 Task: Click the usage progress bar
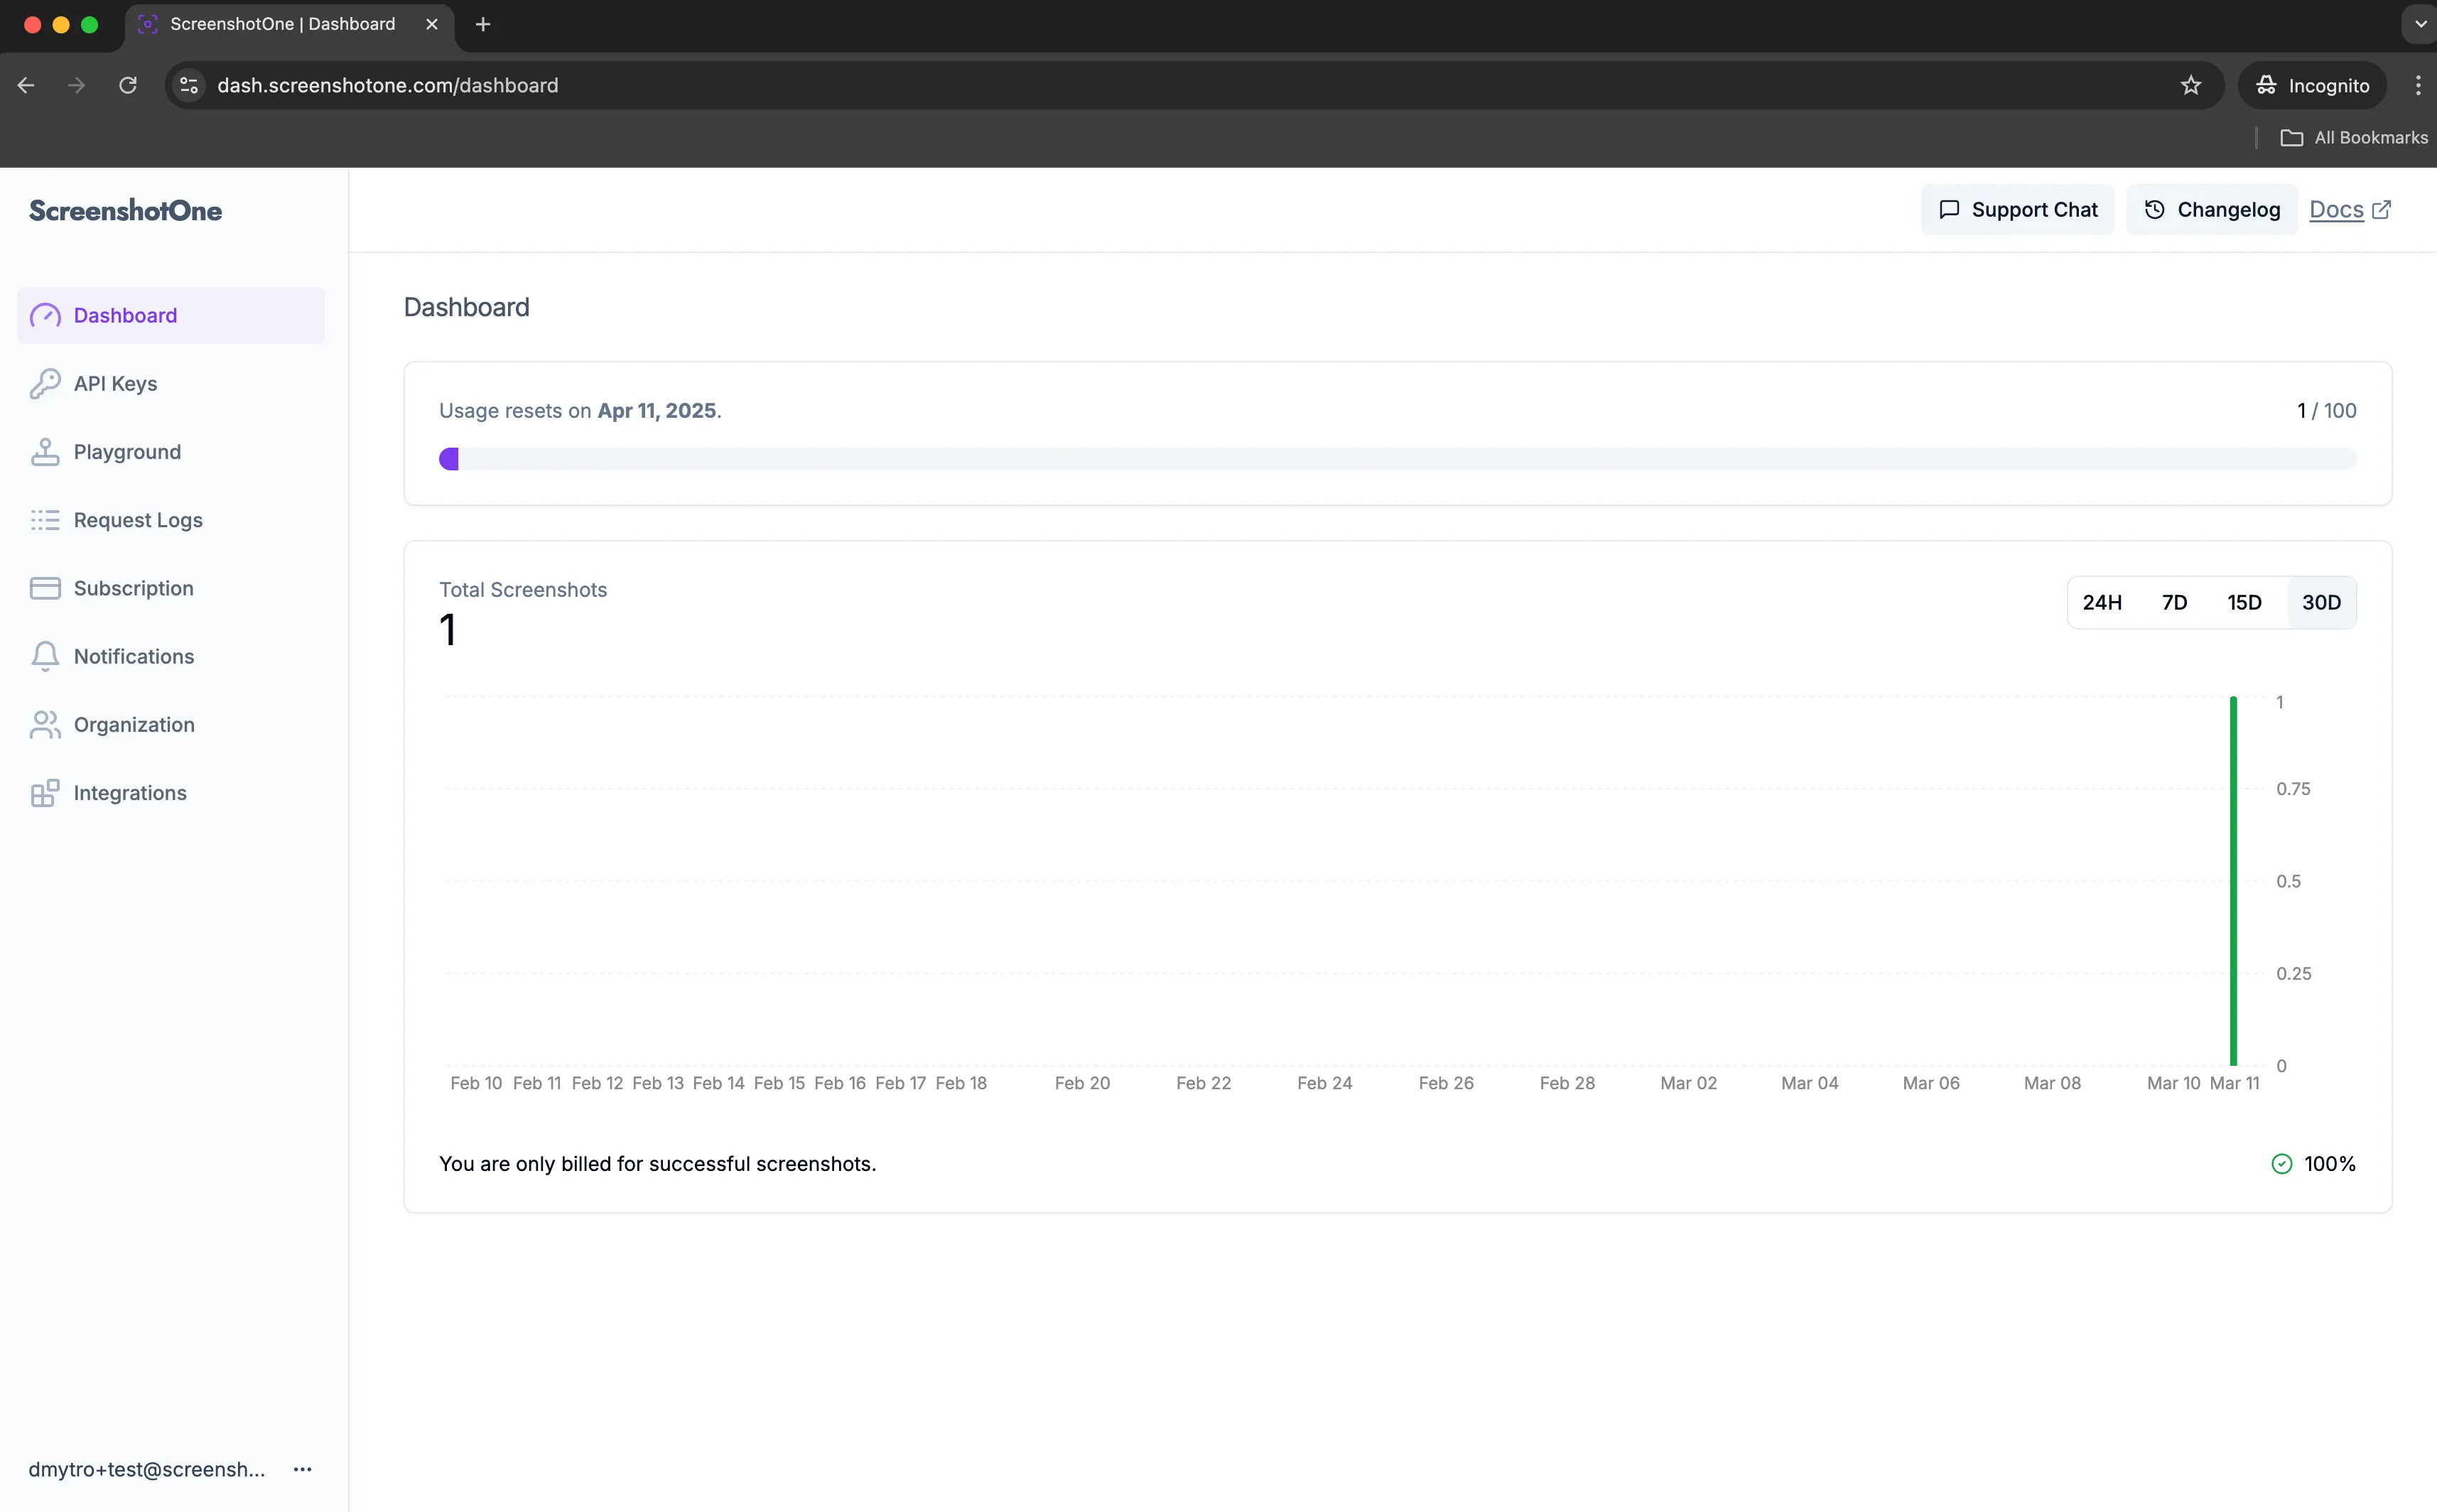[1396, 458]
